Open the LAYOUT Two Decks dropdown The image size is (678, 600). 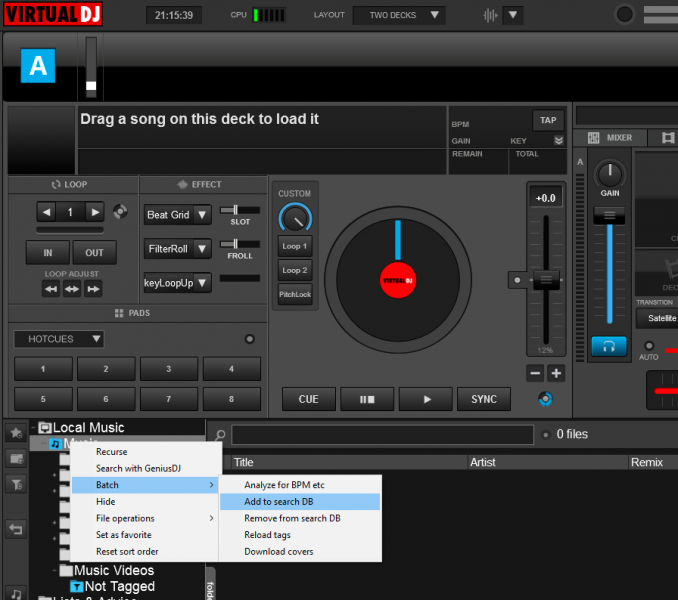pyautogui.click(x=399, y=15)
